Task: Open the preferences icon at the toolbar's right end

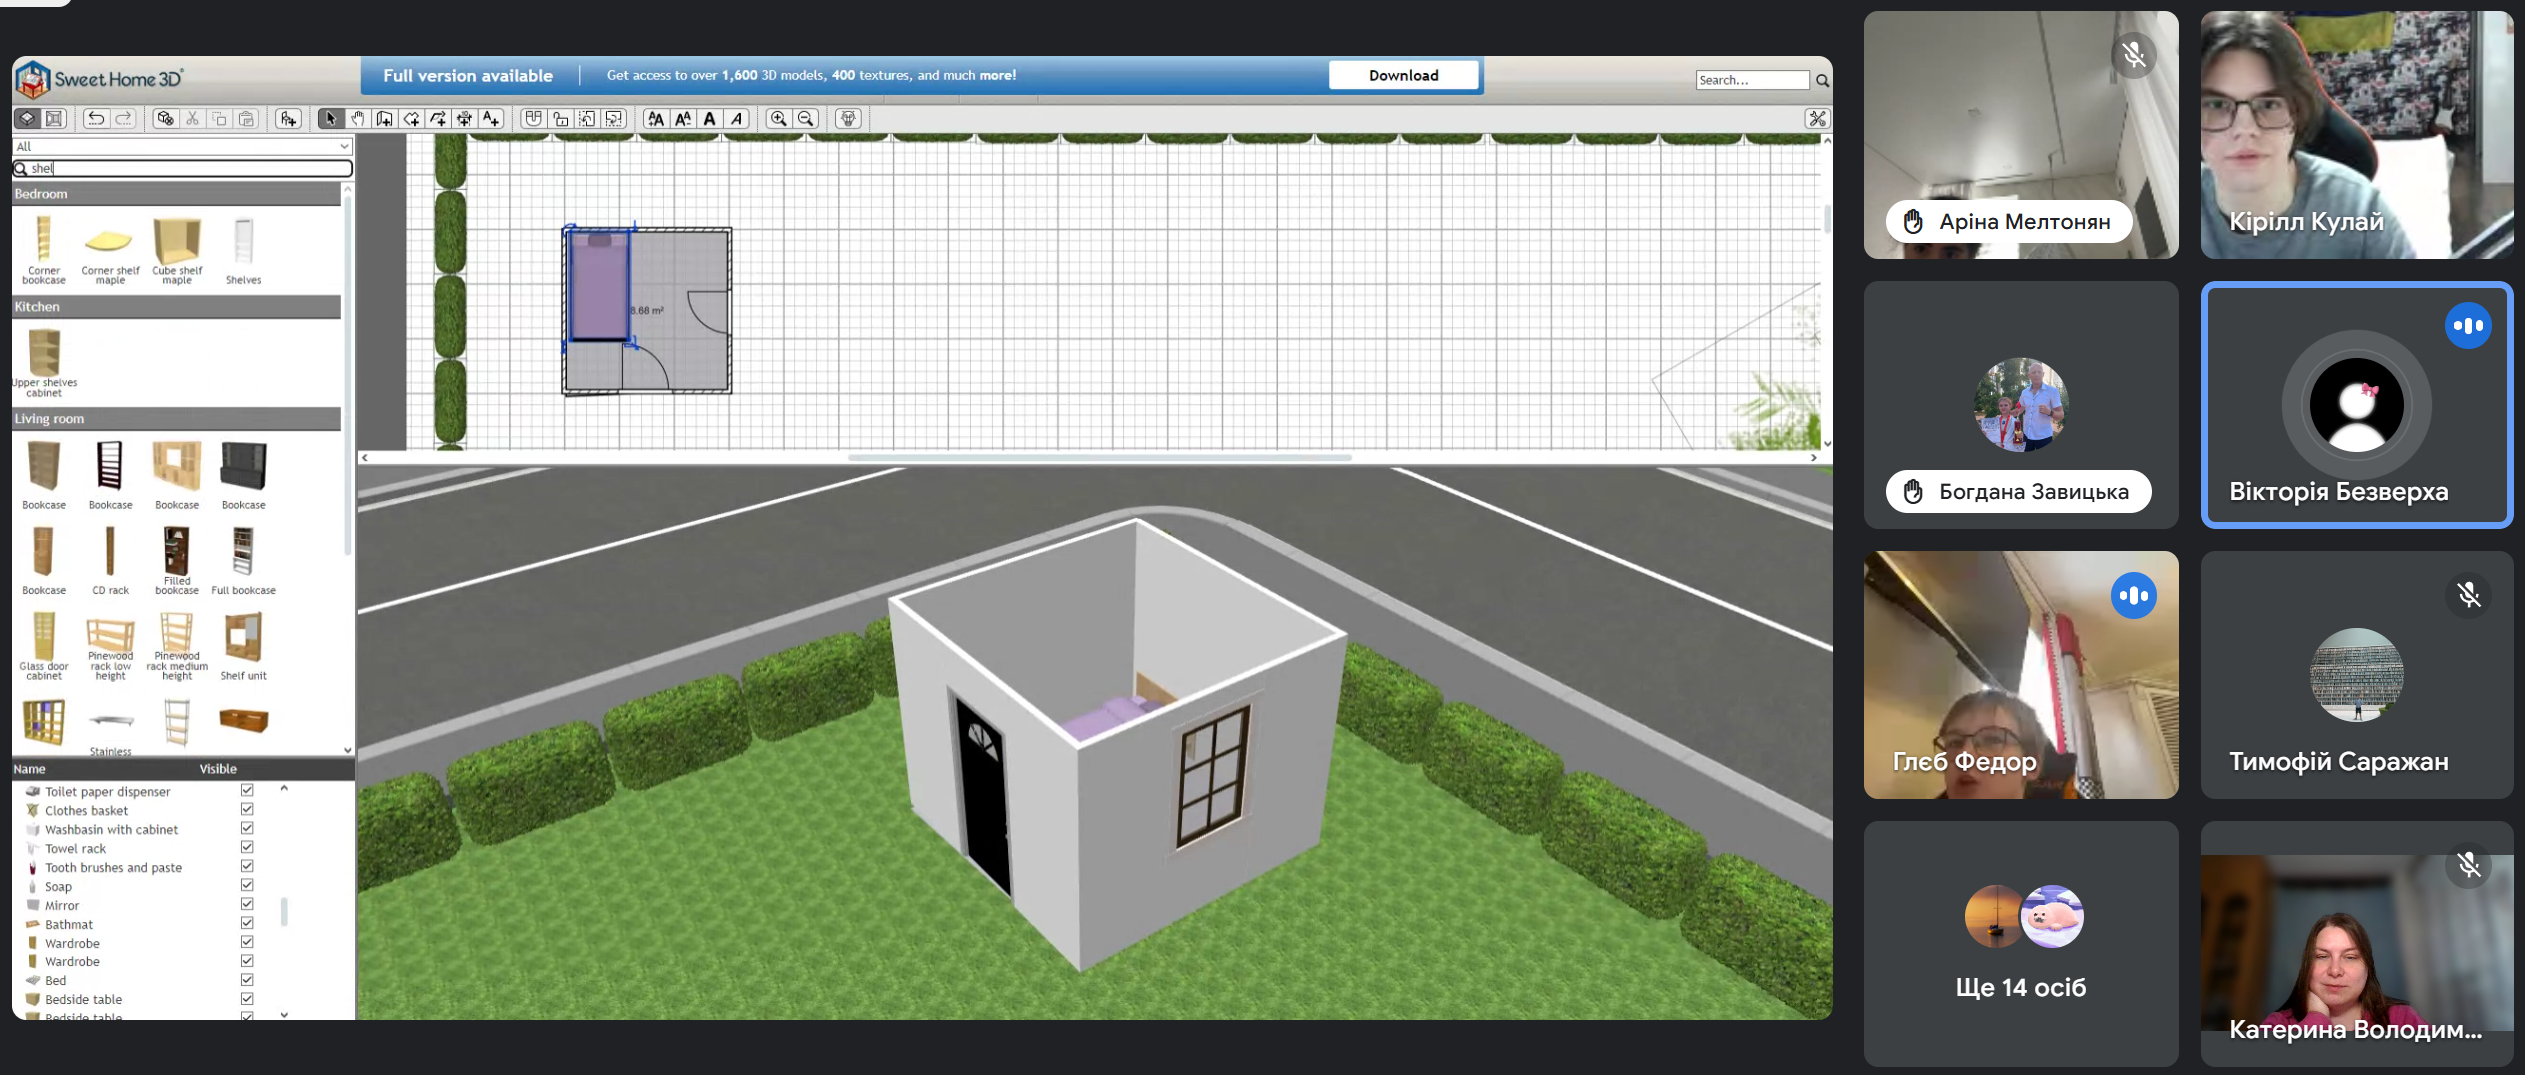Action: [x=1817, y=119]
